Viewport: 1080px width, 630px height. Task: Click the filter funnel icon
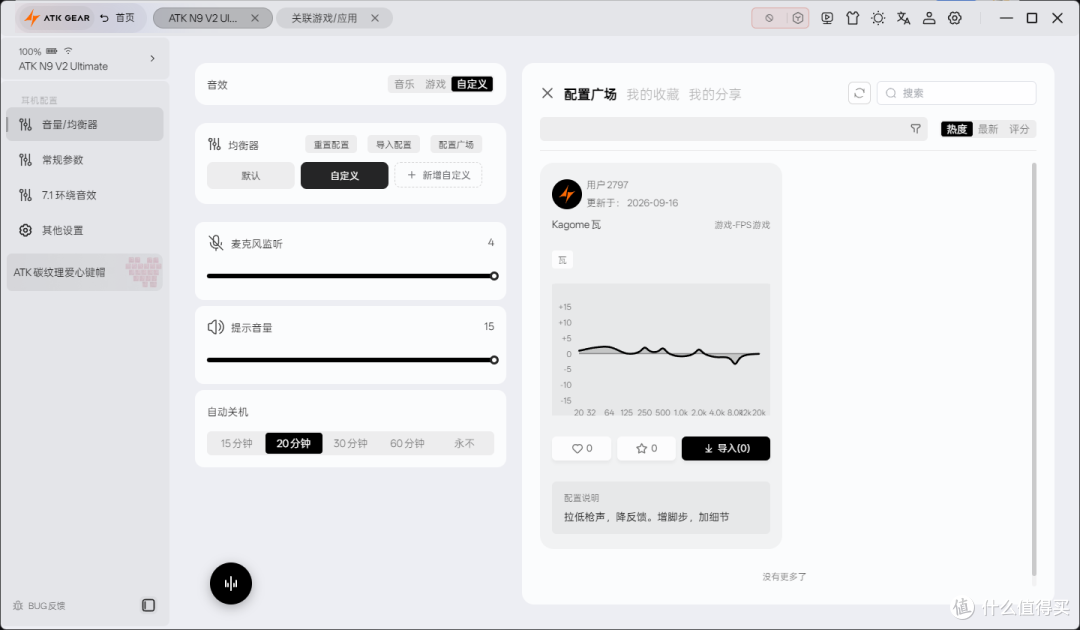(915, 129)
